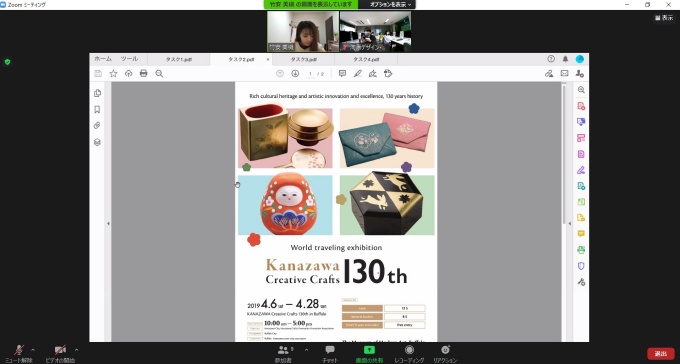Switch to タスク4.pdf tab
Screen dimensions: 680x364
click(x=366, y=59)
